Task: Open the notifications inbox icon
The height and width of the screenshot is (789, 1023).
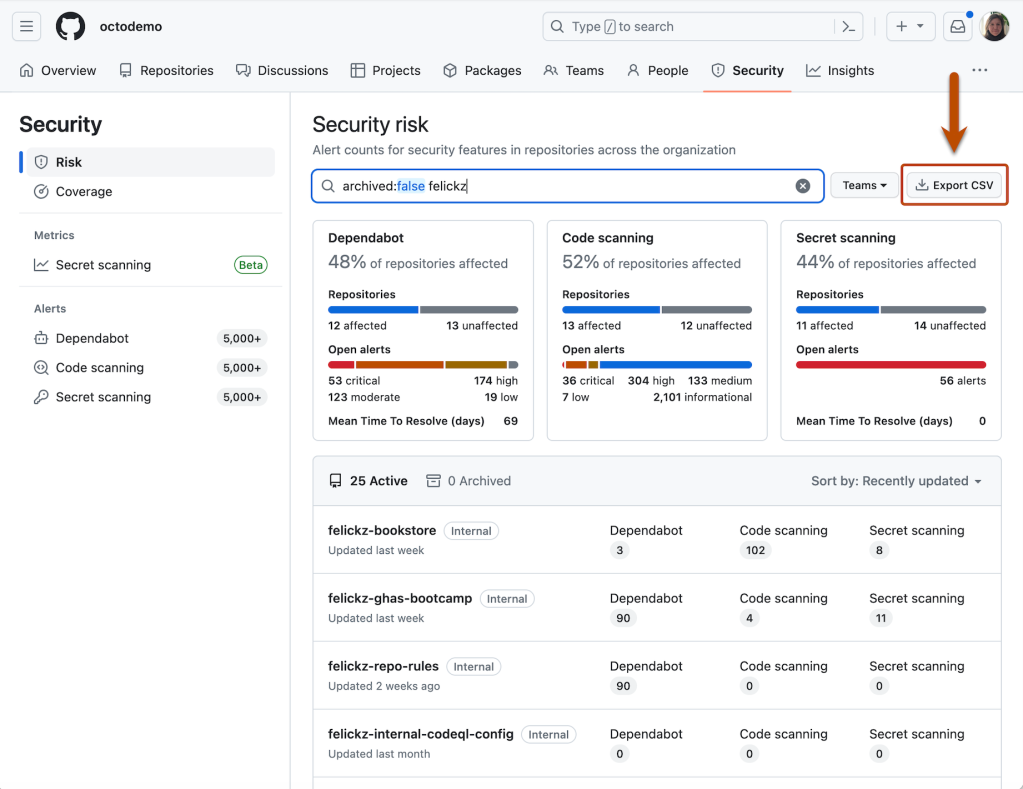Action: pyautogui.click(x=957, y=26)
